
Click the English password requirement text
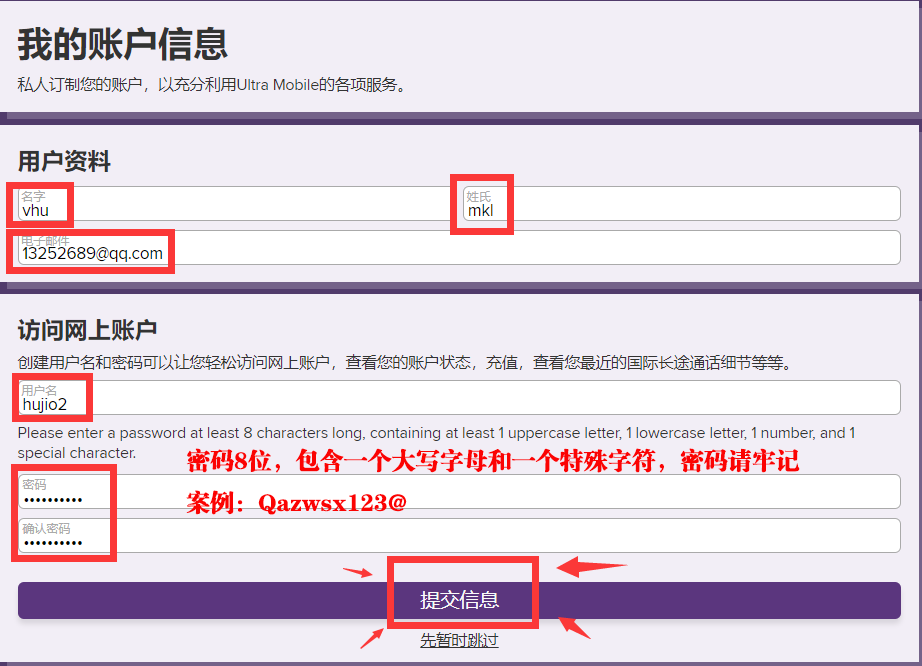click(436, 434)
